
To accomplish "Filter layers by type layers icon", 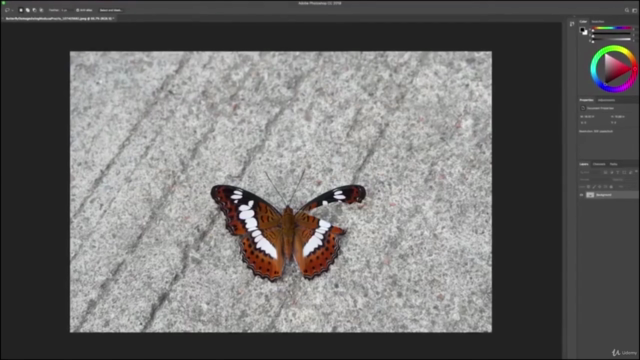I will 618,172.
